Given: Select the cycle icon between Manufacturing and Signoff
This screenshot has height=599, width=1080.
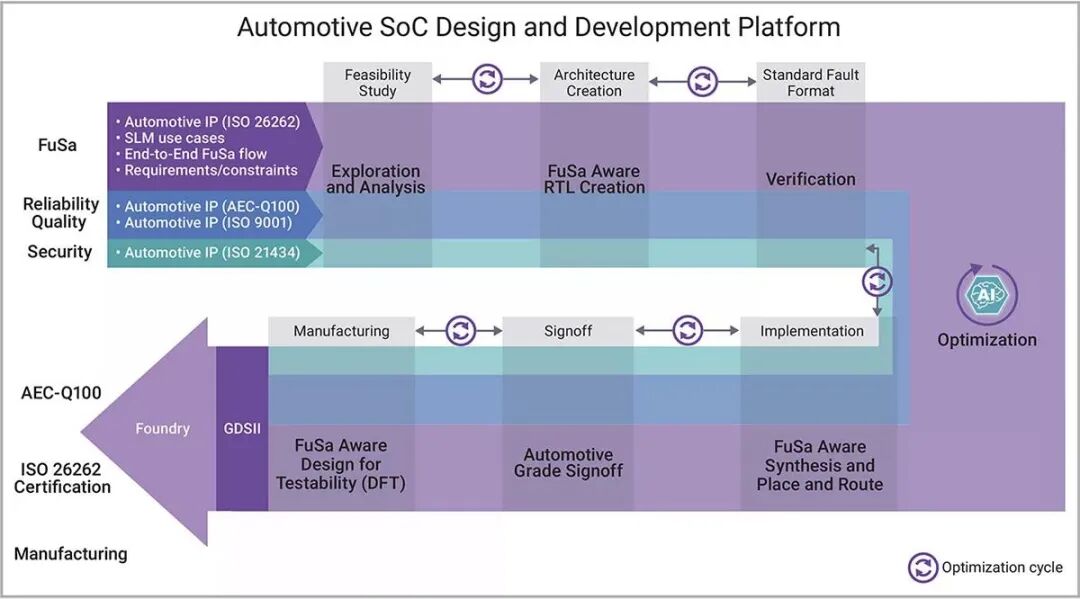Looking at the screenshot, I should (460, 331).
